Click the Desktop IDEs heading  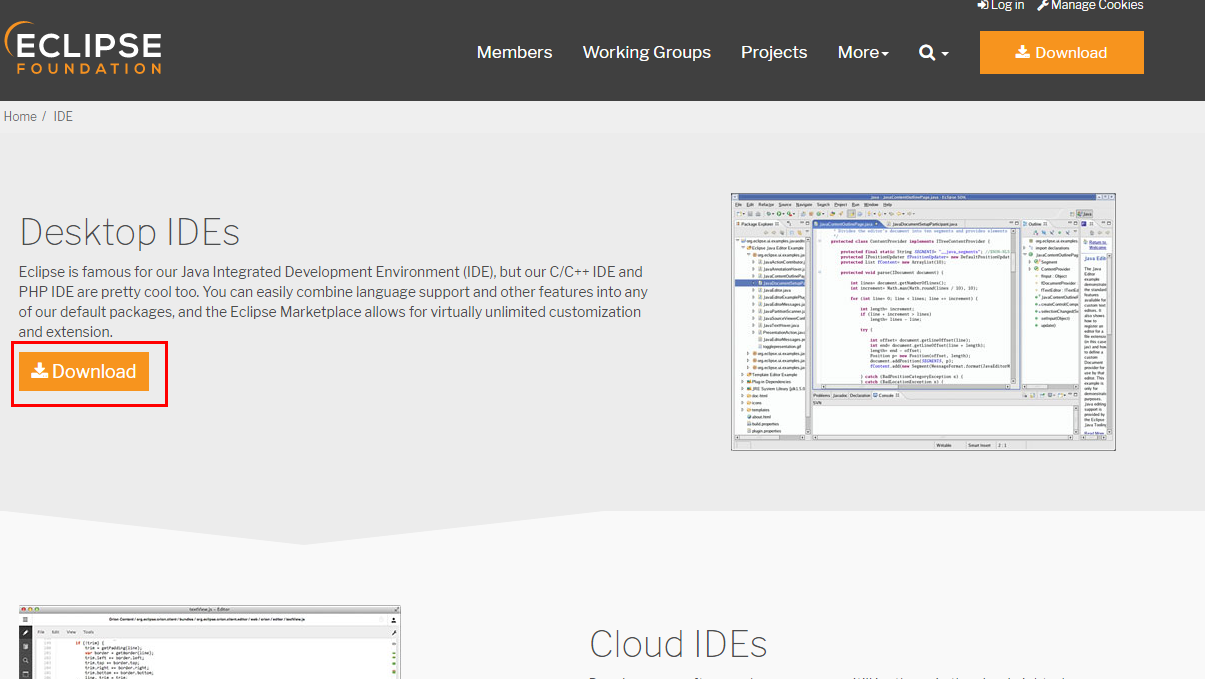coord(130,232)
